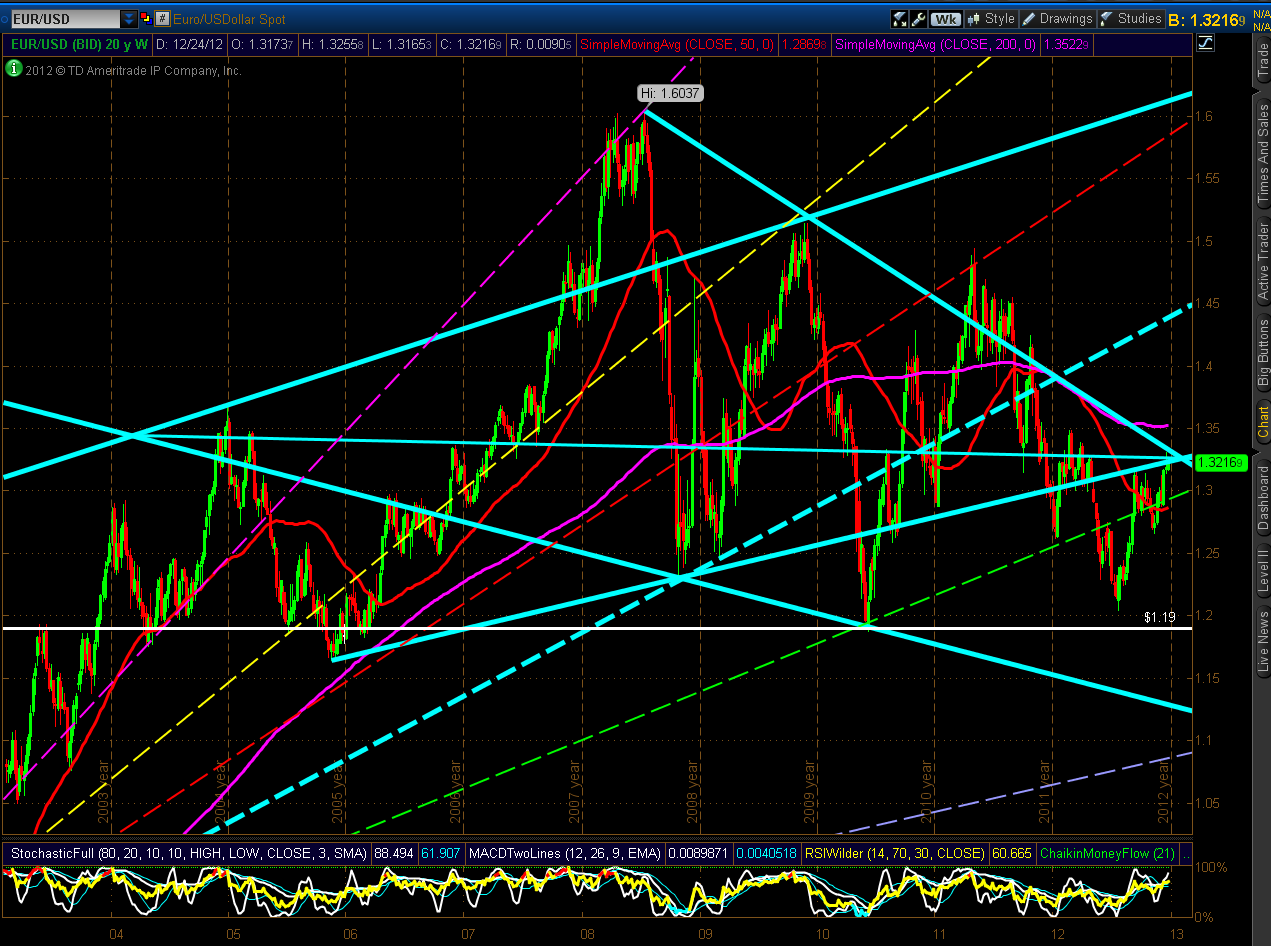This screenshot has width=1271, height=946.
Task: Click the 2012 TD Ameritrade copyright text
Action: 134,70
